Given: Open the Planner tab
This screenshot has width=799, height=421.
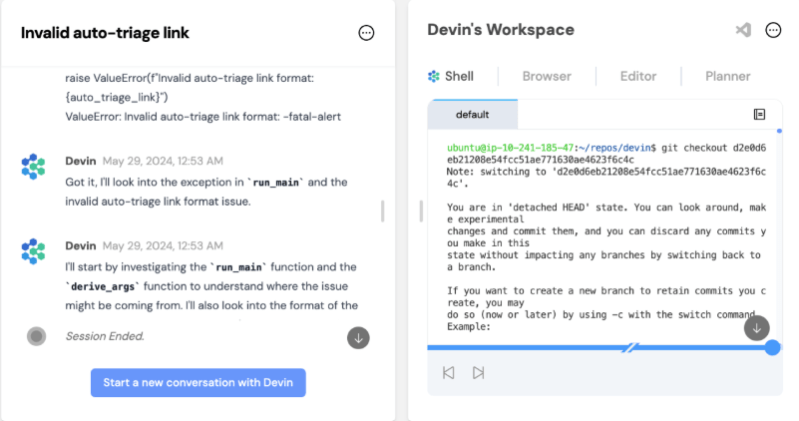Looking at the screenshot, I should click(x=727, y=76).
